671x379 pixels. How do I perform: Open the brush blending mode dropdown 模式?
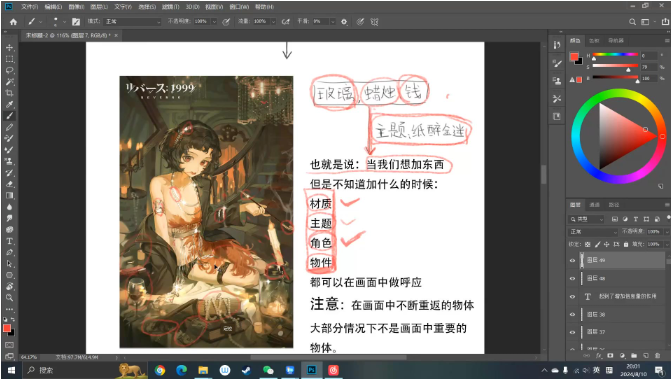133,21
